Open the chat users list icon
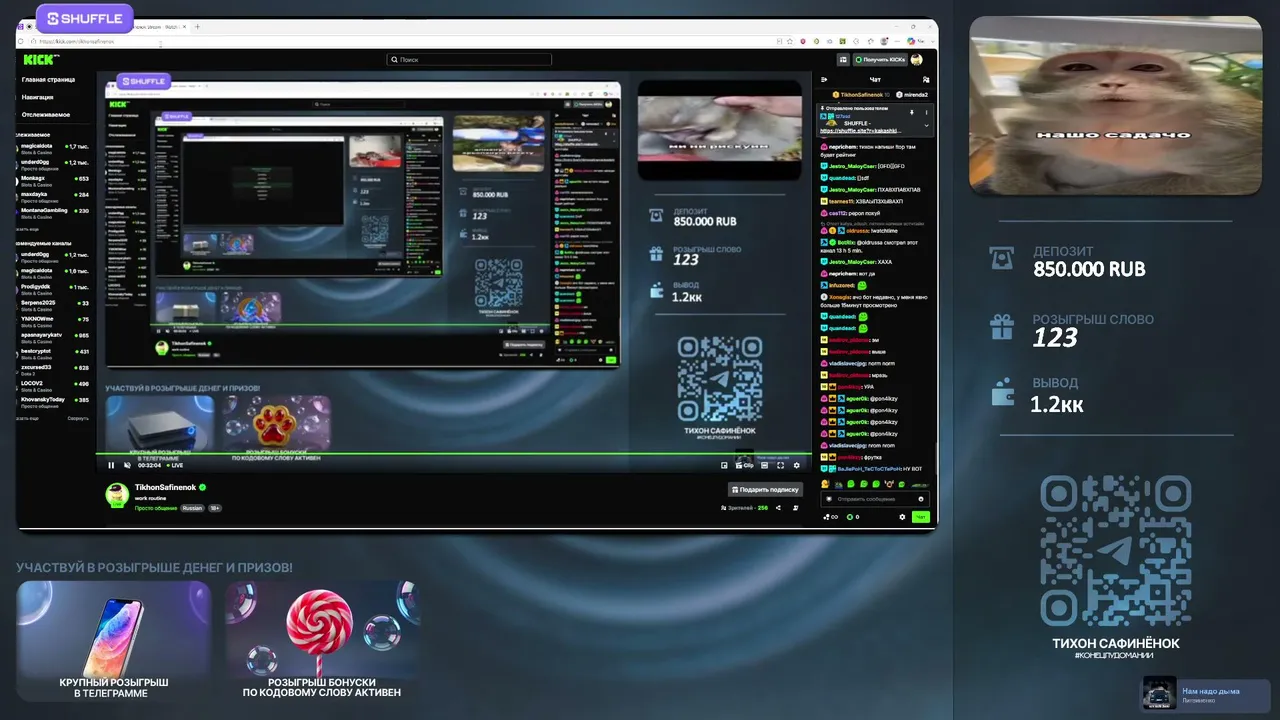This screenshot has height=720, width=1280. point(926,79)
